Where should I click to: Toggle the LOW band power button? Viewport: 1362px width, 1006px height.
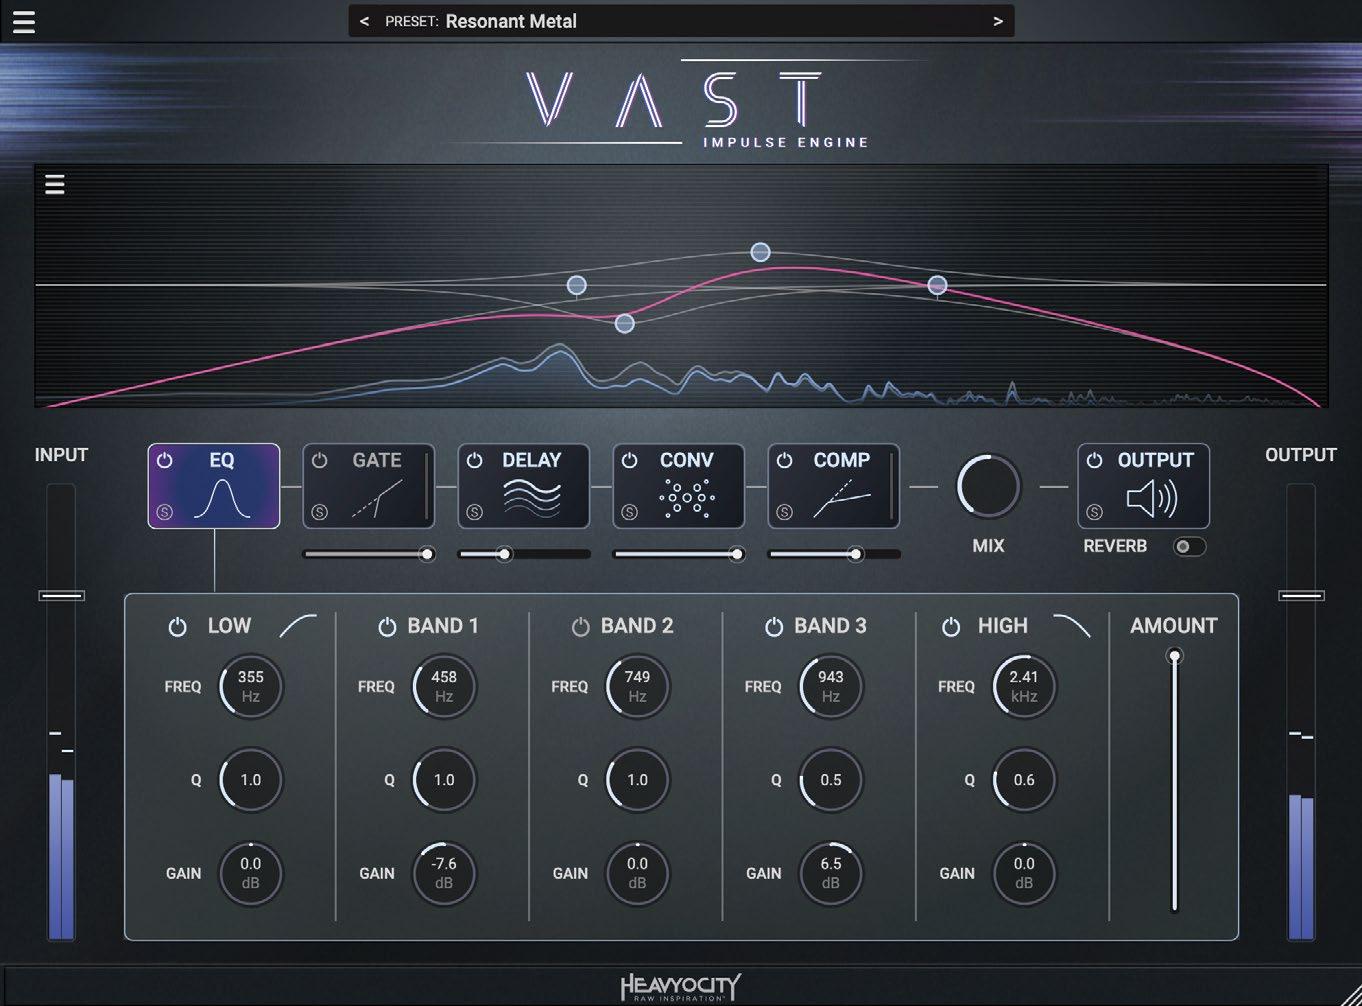click(177, 627)
